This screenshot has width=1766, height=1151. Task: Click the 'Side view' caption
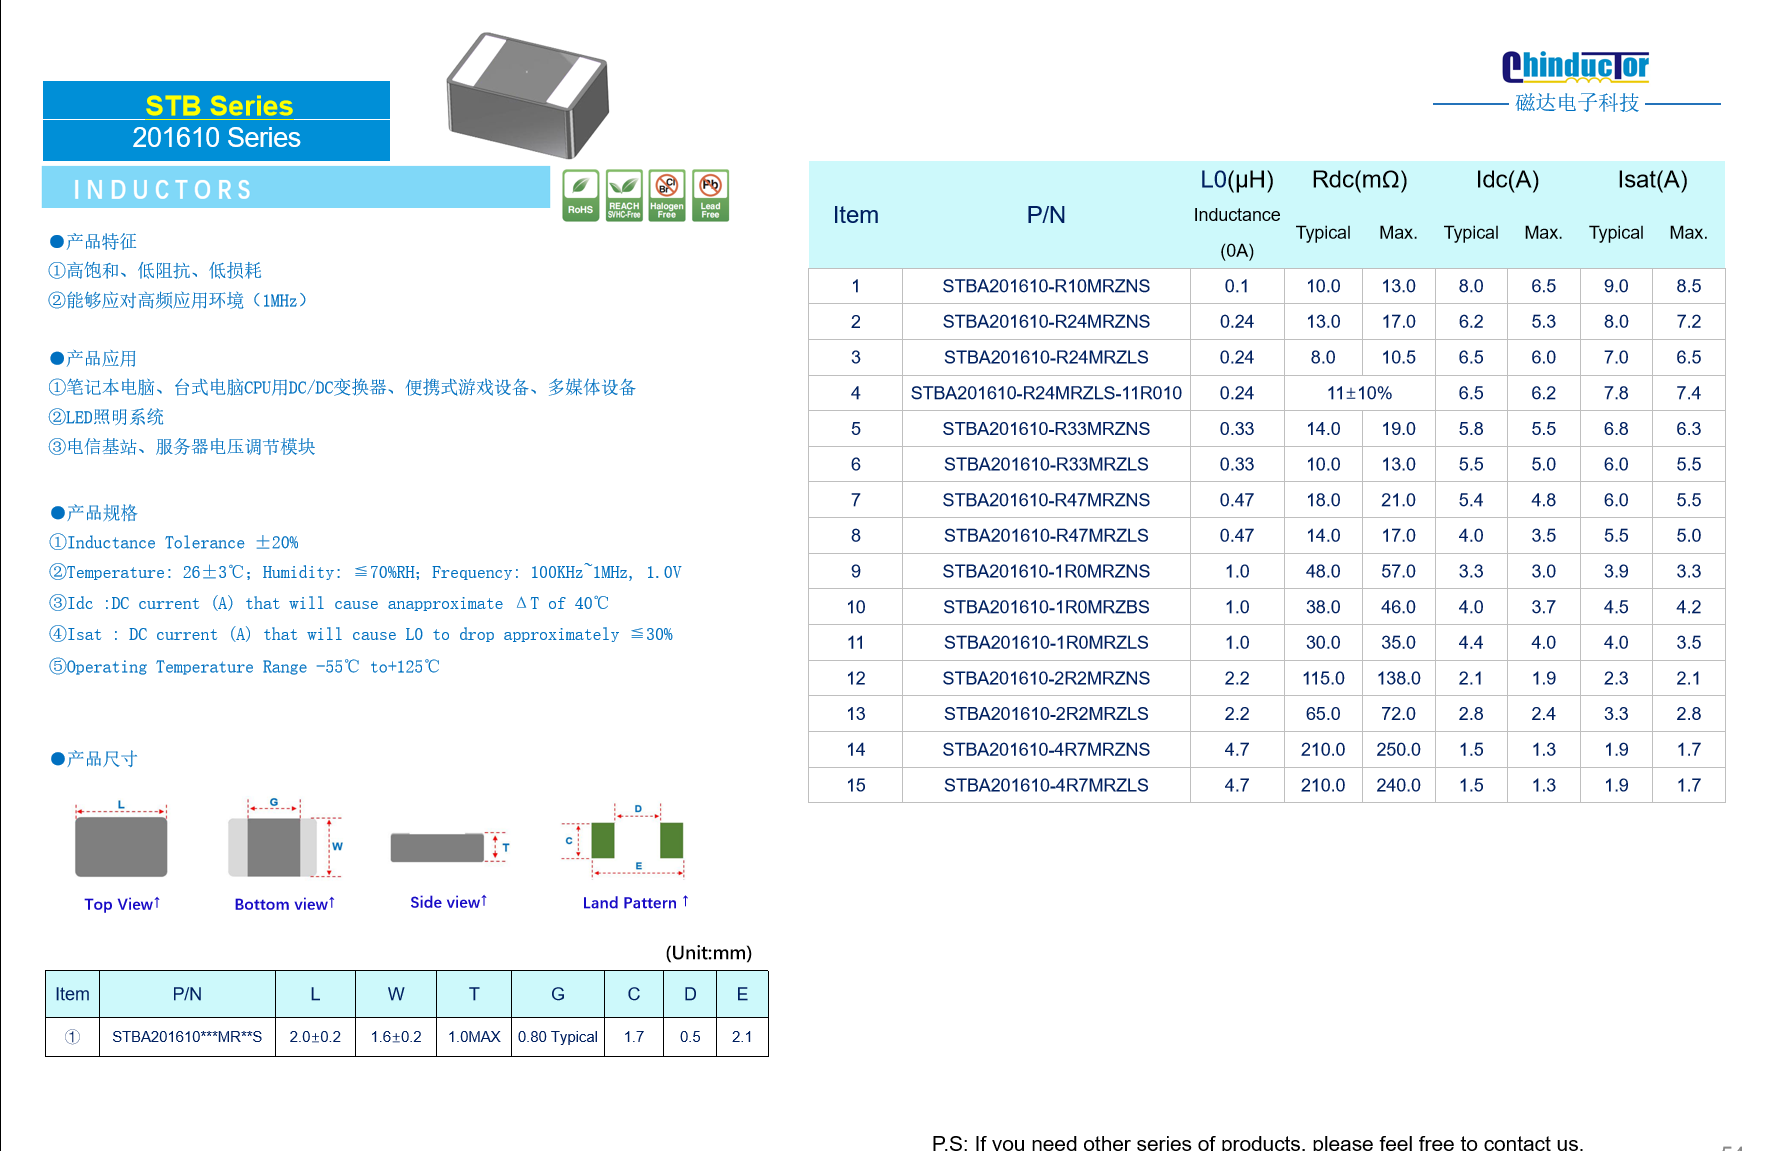tap(449, 902)
